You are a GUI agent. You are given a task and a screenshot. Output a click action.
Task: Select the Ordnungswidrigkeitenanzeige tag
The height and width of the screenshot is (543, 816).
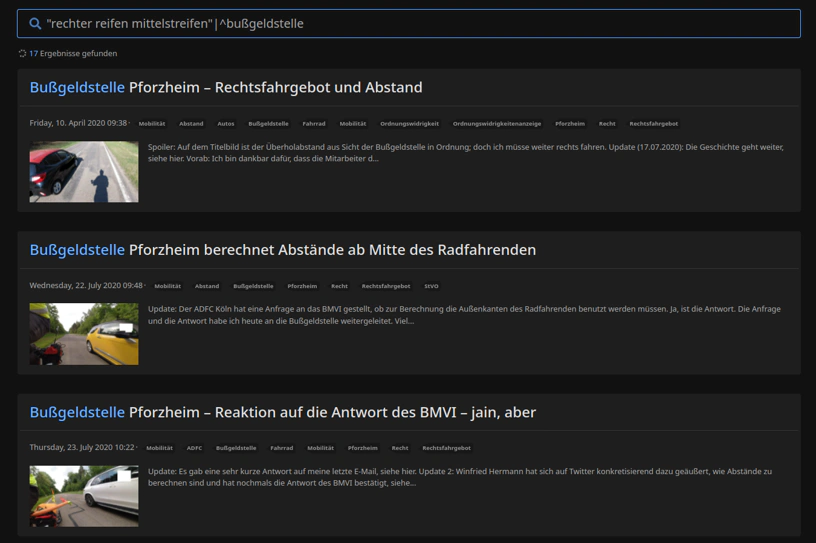(496, 124)
